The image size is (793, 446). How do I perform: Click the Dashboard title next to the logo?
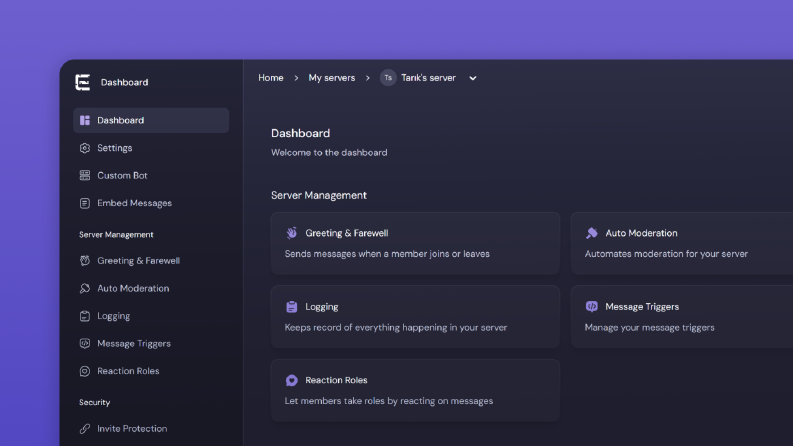coord(124,82)
